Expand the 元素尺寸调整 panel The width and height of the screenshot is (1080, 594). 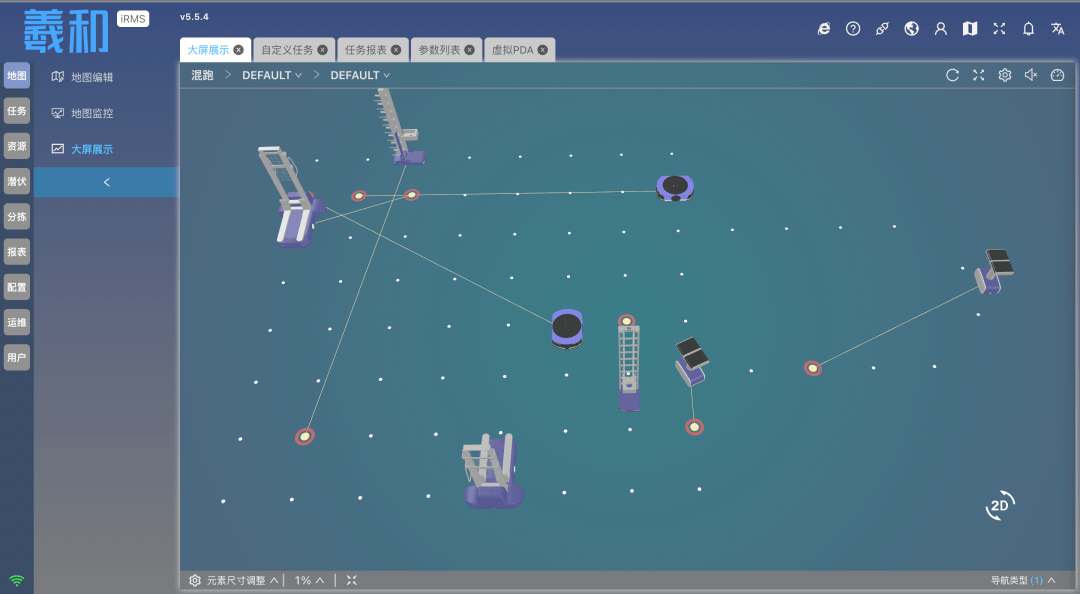coord(235,580)
